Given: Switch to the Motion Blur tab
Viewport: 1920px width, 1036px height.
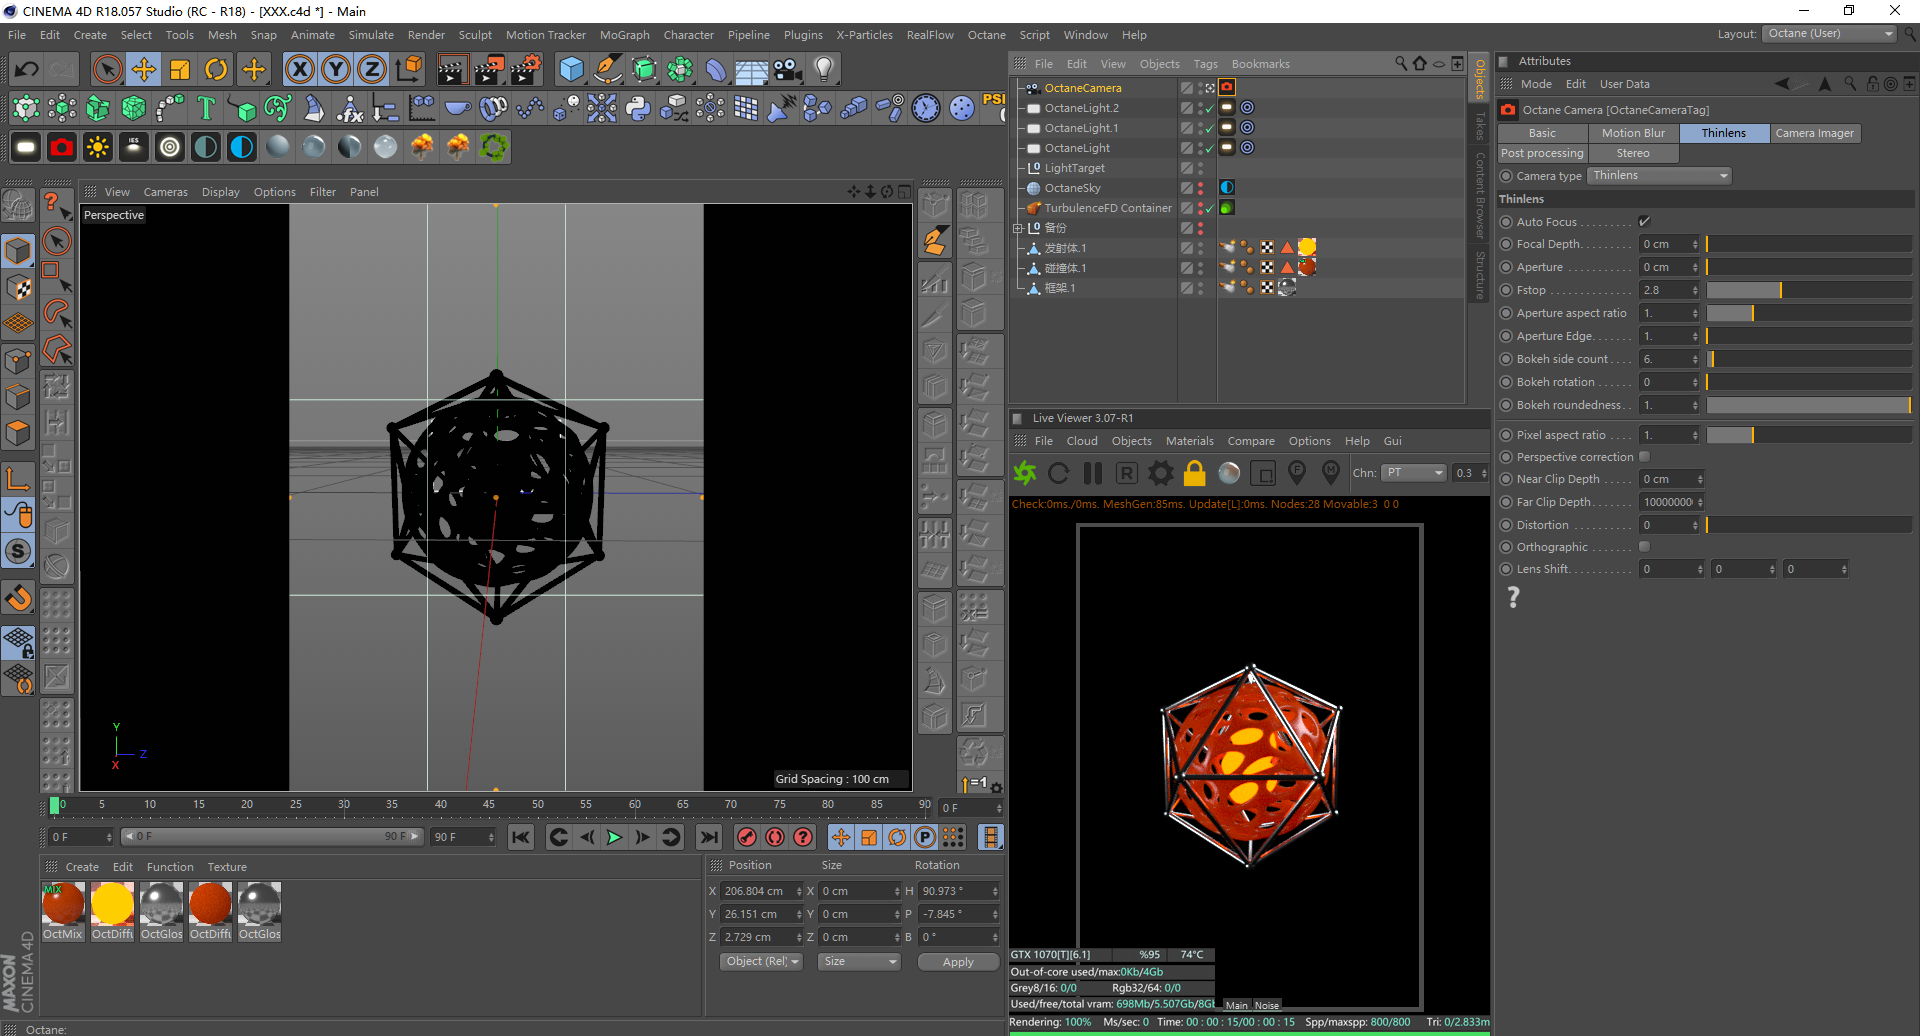Looking at the screenshot, I should pyautogui.click(x=1633, y=133).
